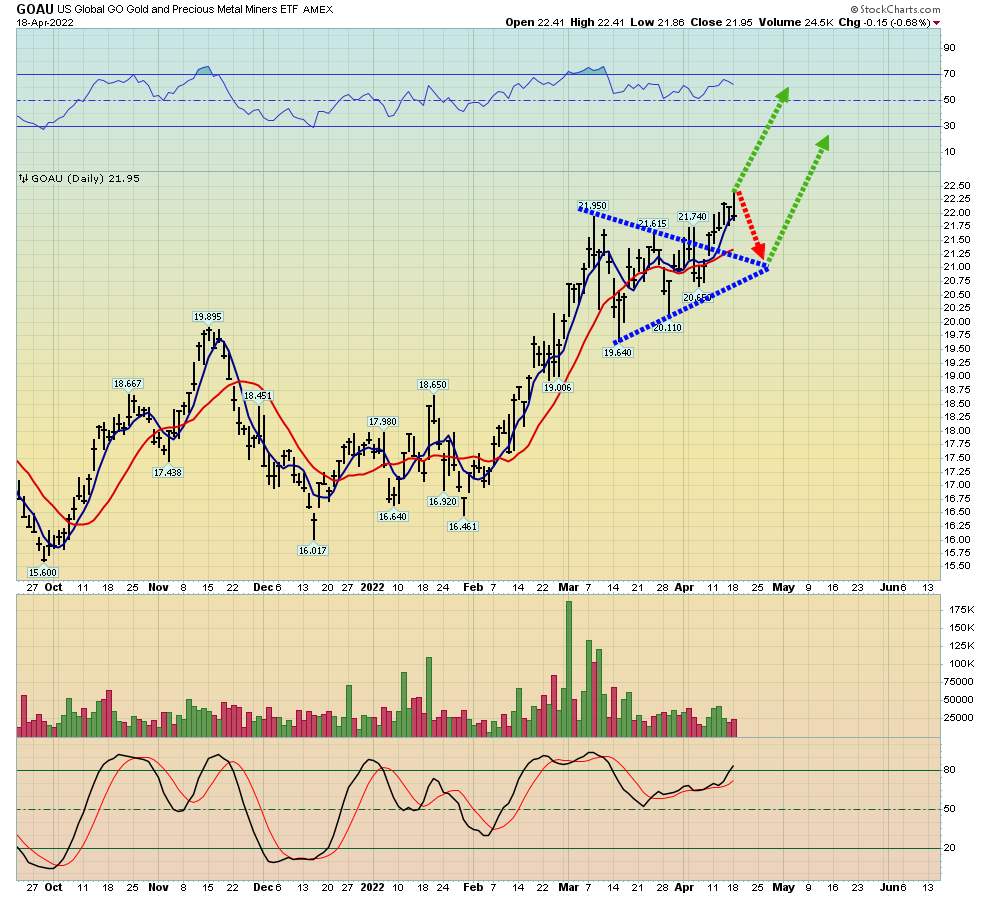Click the 10 level on the RSI axis
Screen dimensions: 990x897
tap(950, 151)
